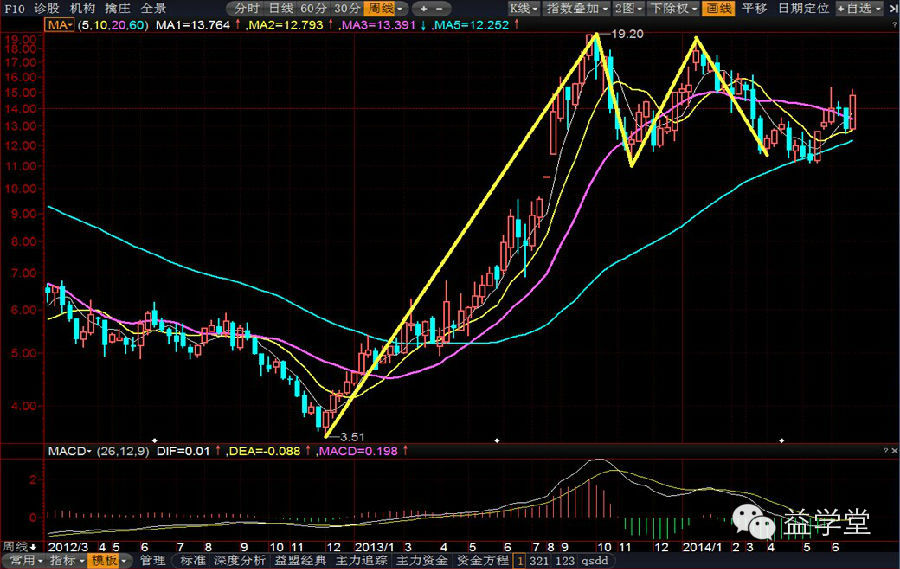Click the 平移 pan button
The image size is (900, 569).
click(755, 8)
